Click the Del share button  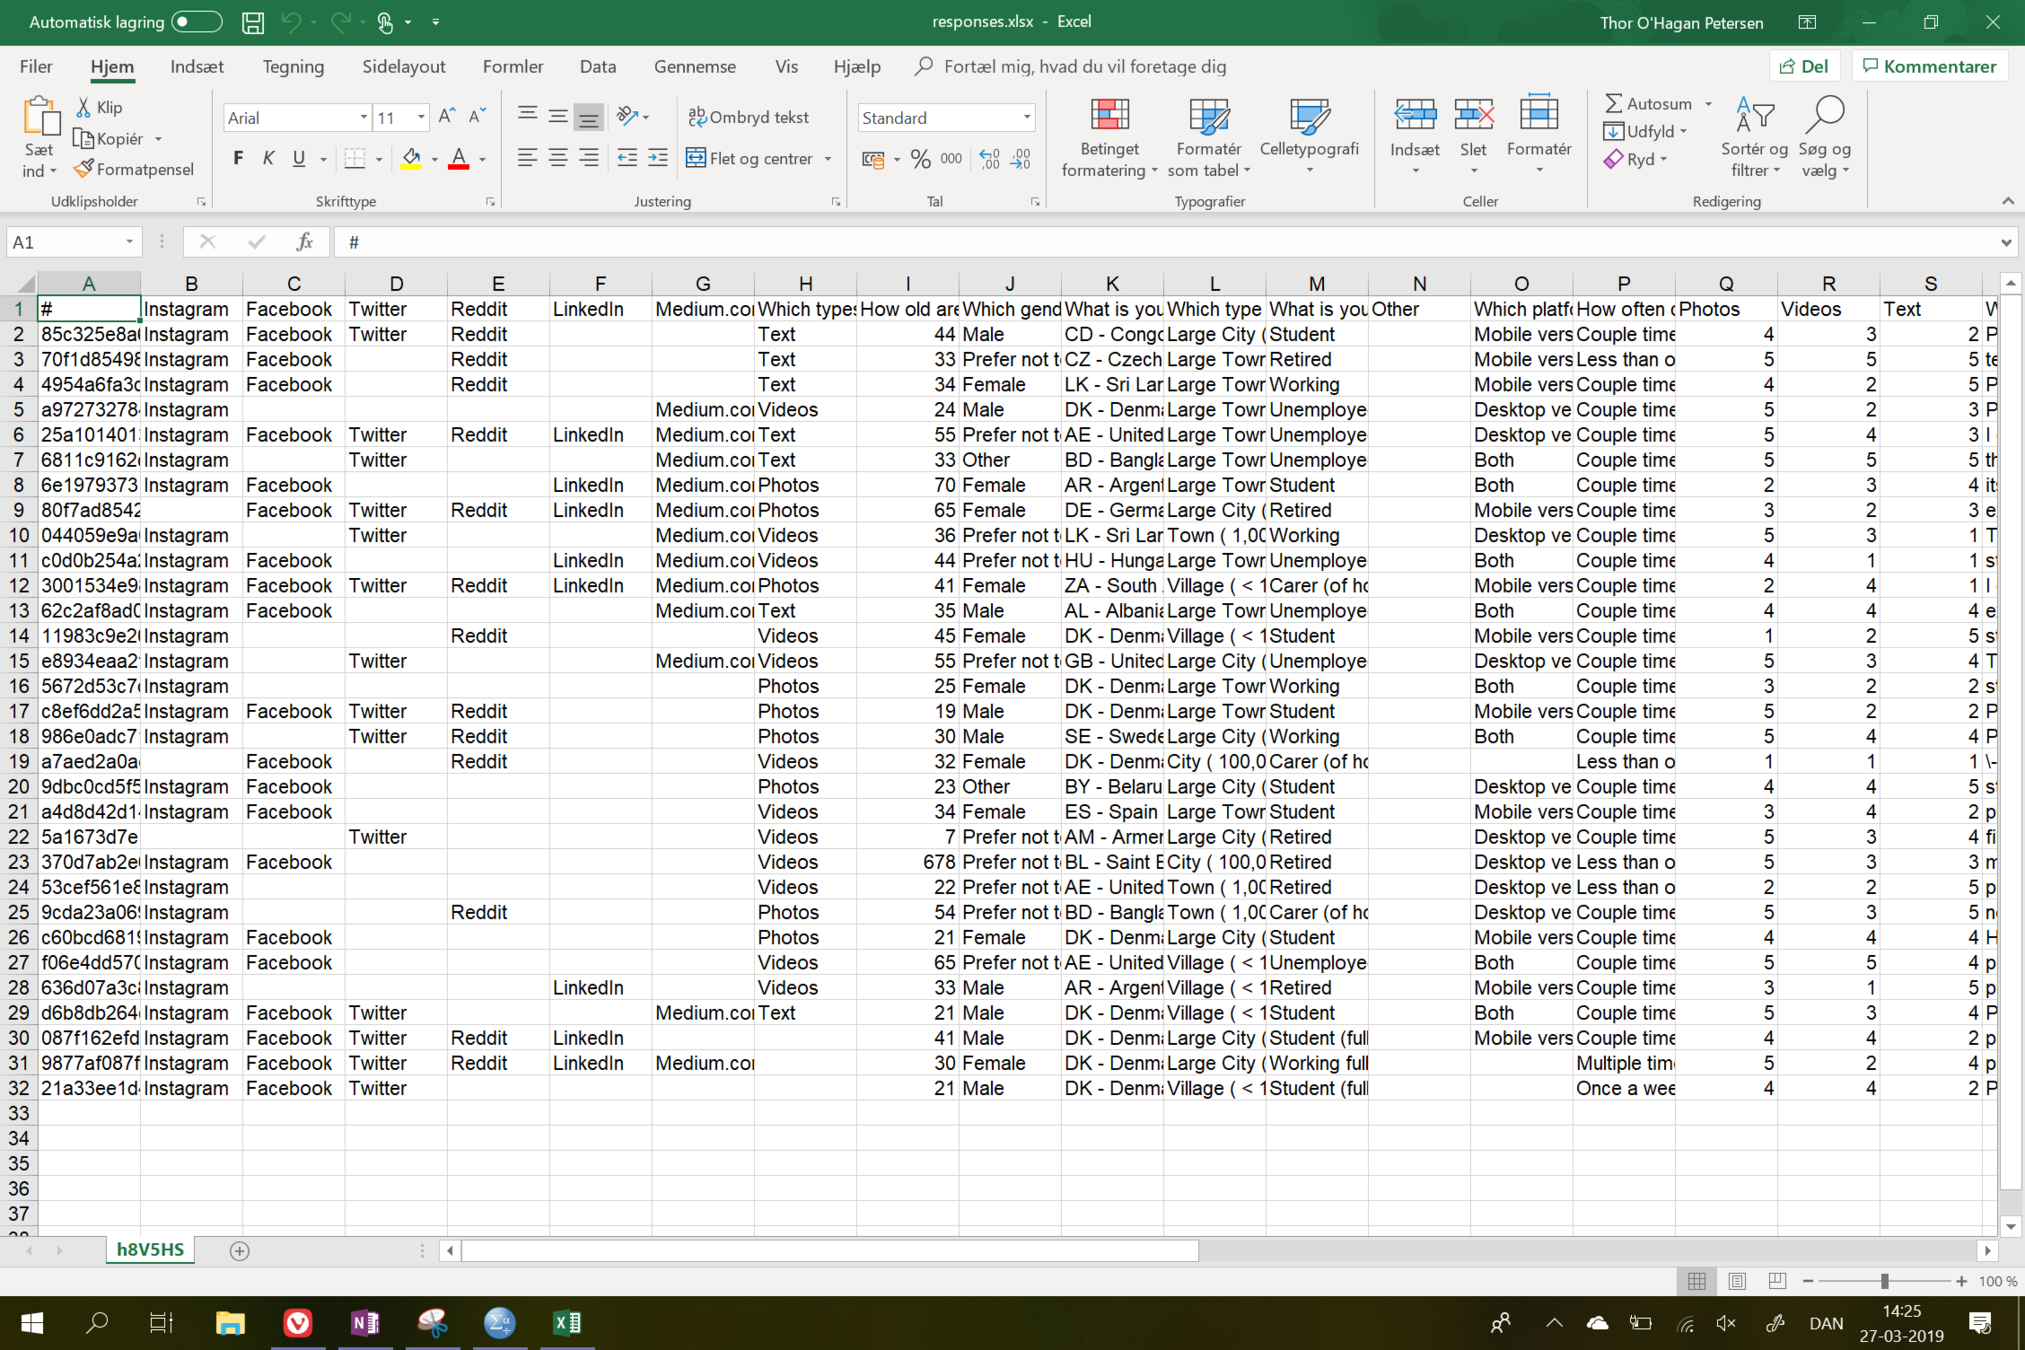pyautogui.click(x=1804, y=67)
